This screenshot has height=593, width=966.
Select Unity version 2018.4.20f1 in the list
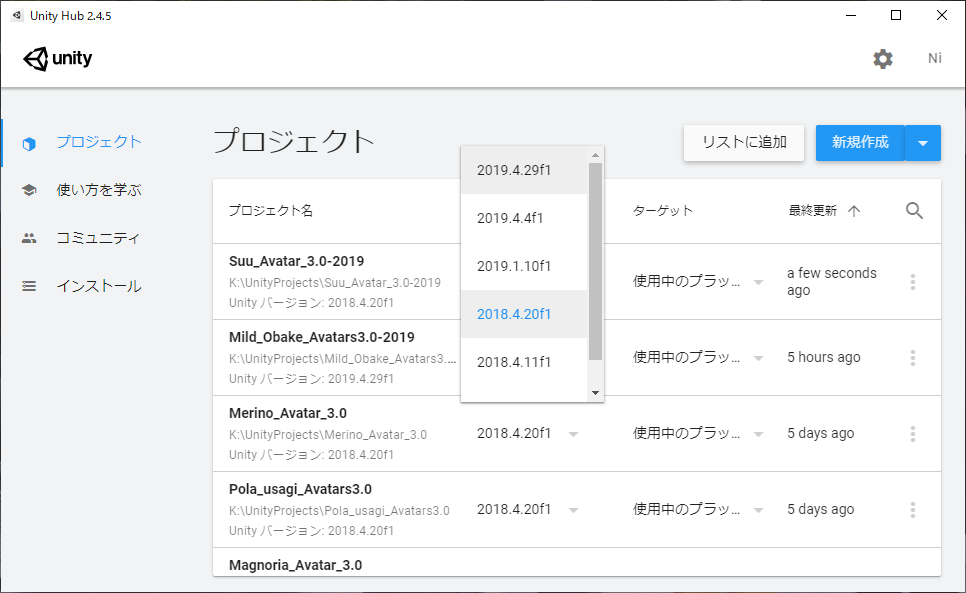pyautogui.click(x=513, y=314)
